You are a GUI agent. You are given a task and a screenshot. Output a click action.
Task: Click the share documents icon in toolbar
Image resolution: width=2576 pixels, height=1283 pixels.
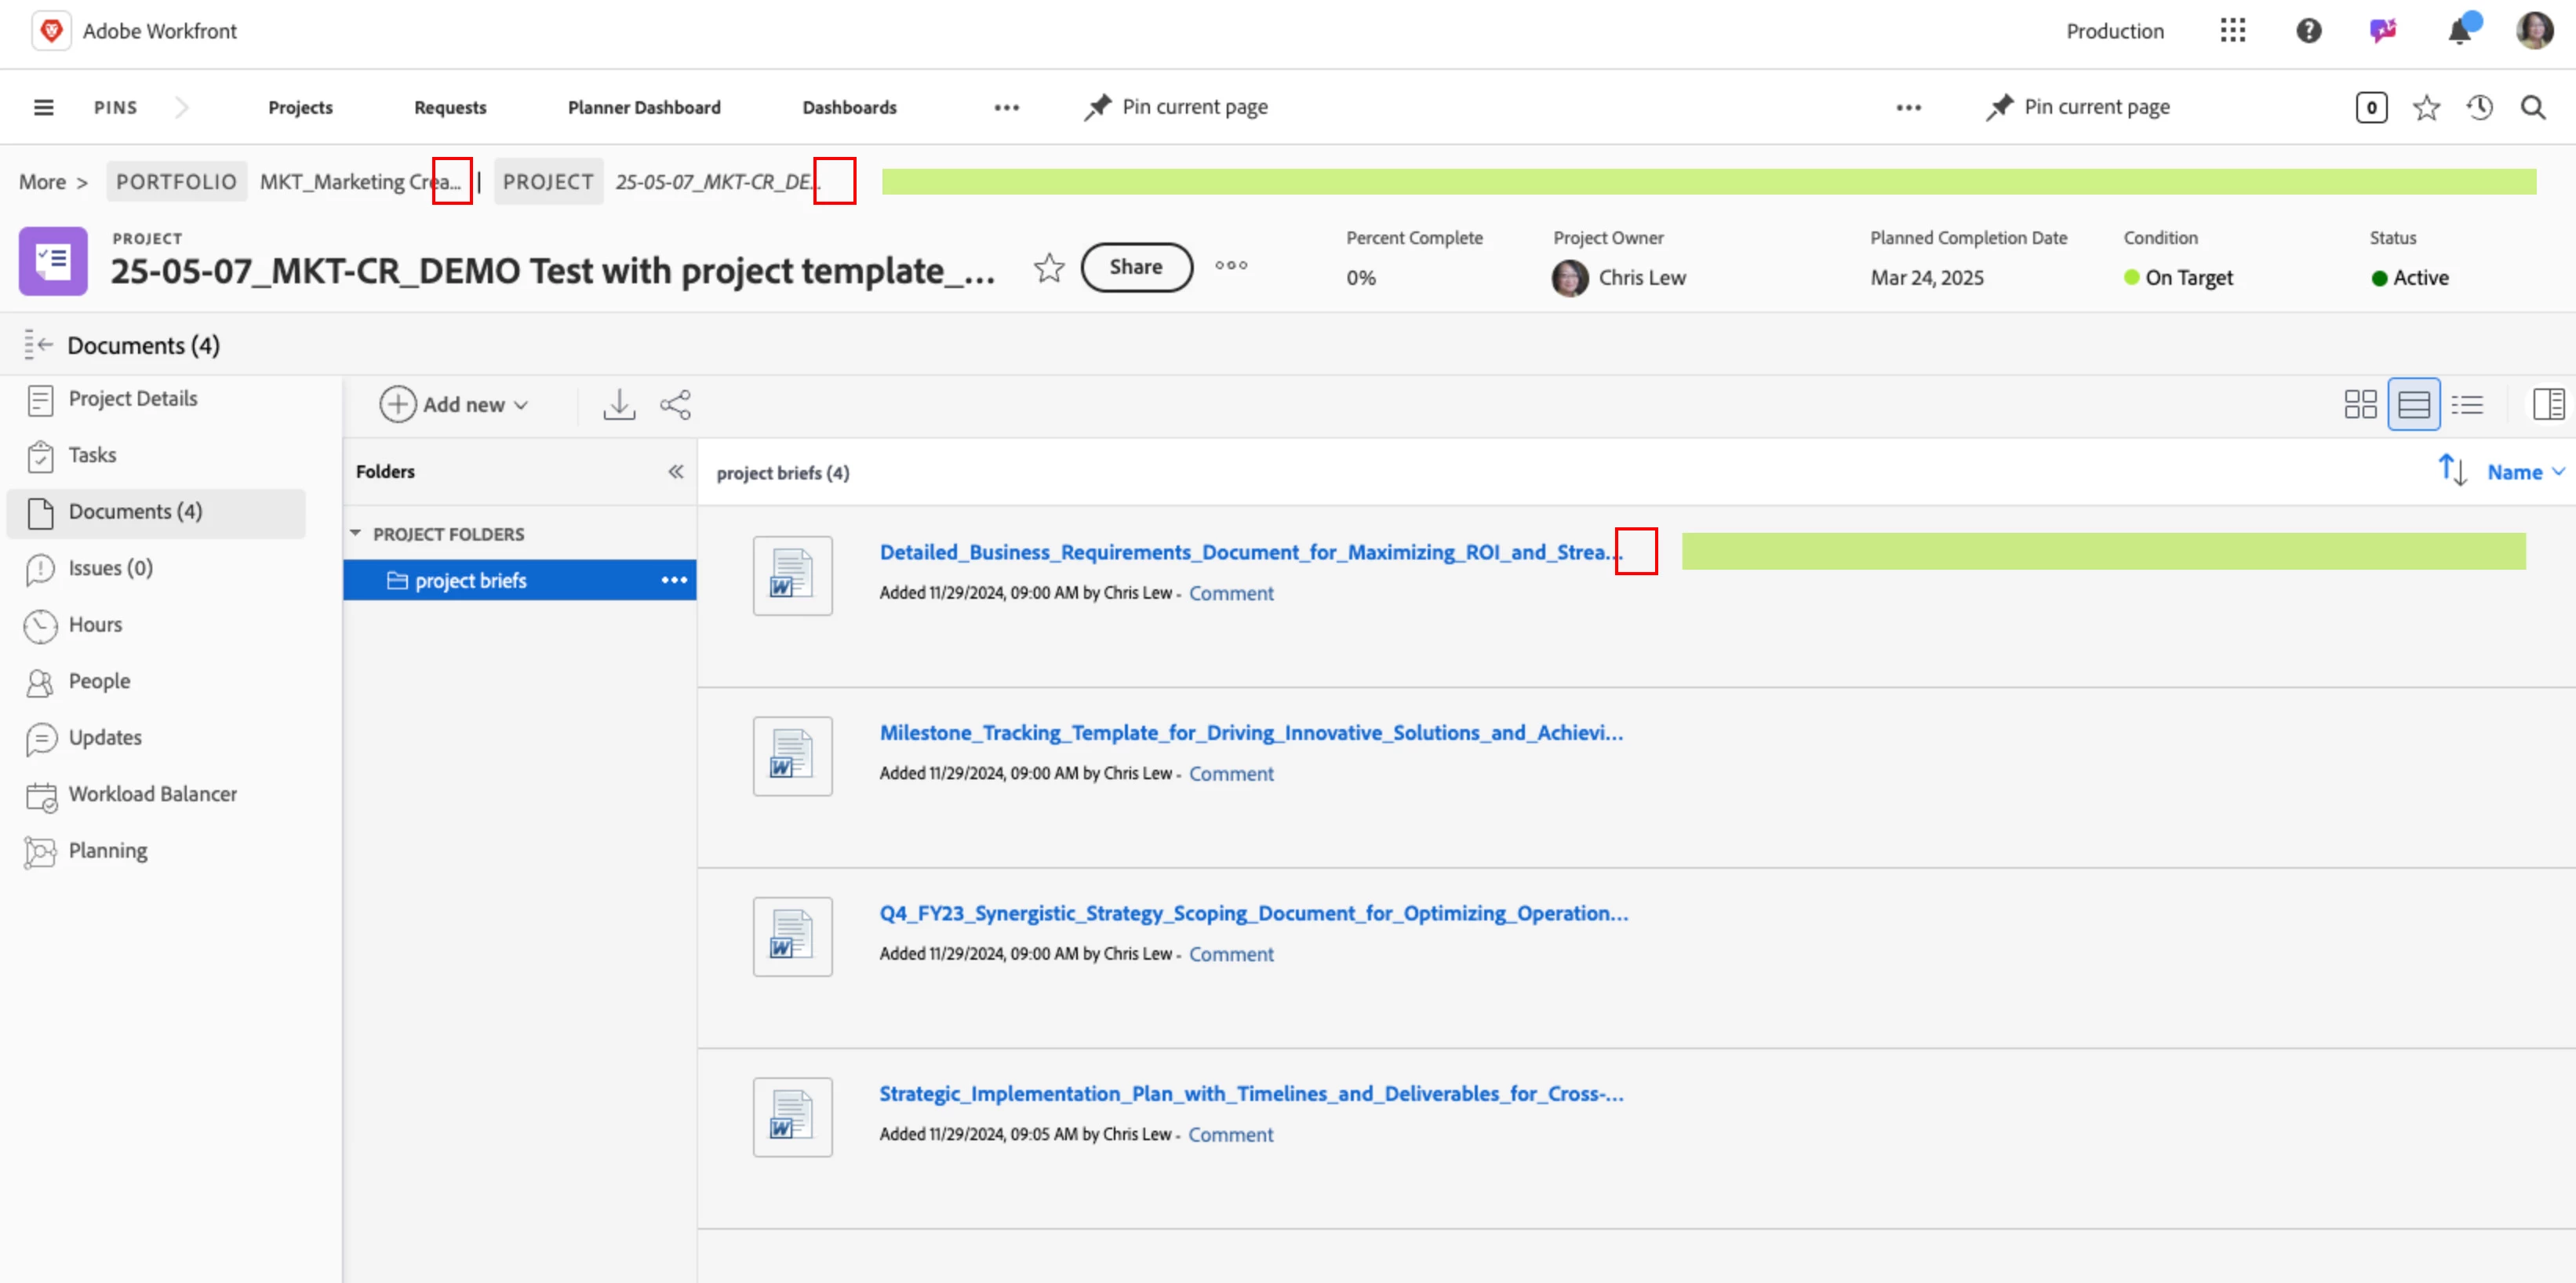(675, 405)
